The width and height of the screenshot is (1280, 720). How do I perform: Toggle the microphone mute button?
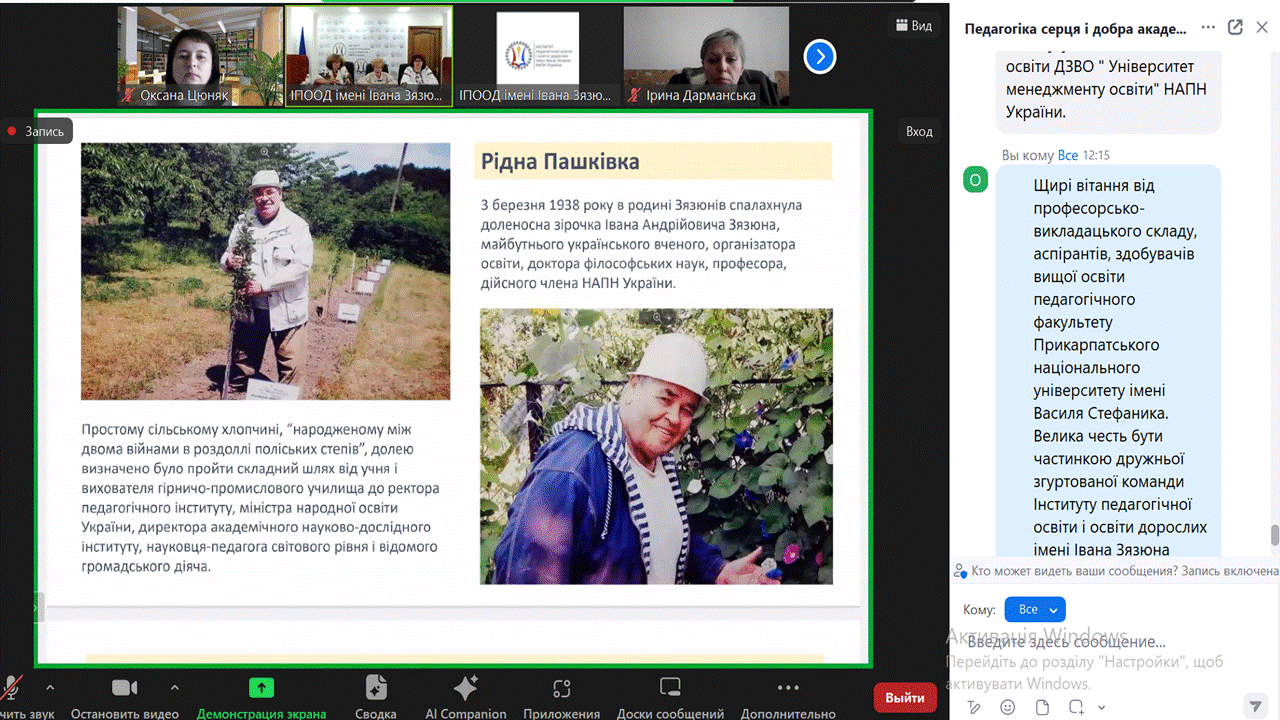(x=13, y=690)
